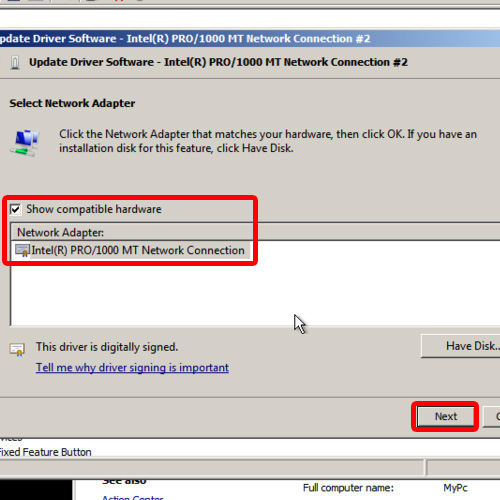Click the Full computer name label
The image size is (500, 500).
click(348, 488)
